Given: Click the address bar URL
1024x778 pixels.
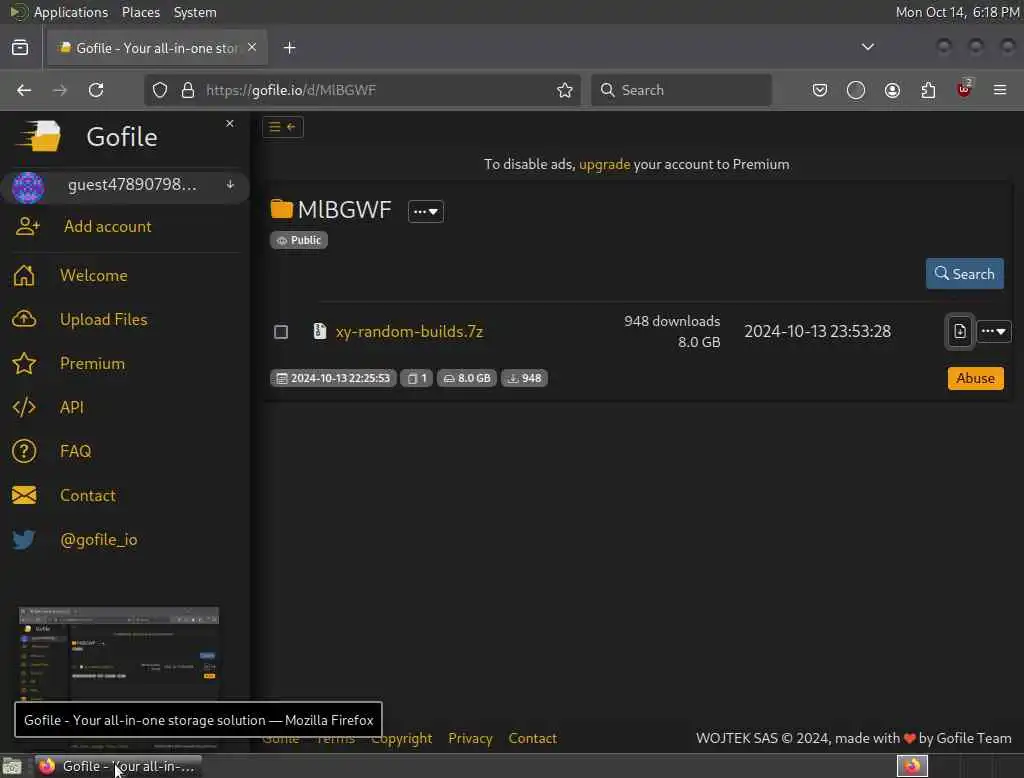Looking at the screenshot, I should pyautogui.click(x=291, y=90).
